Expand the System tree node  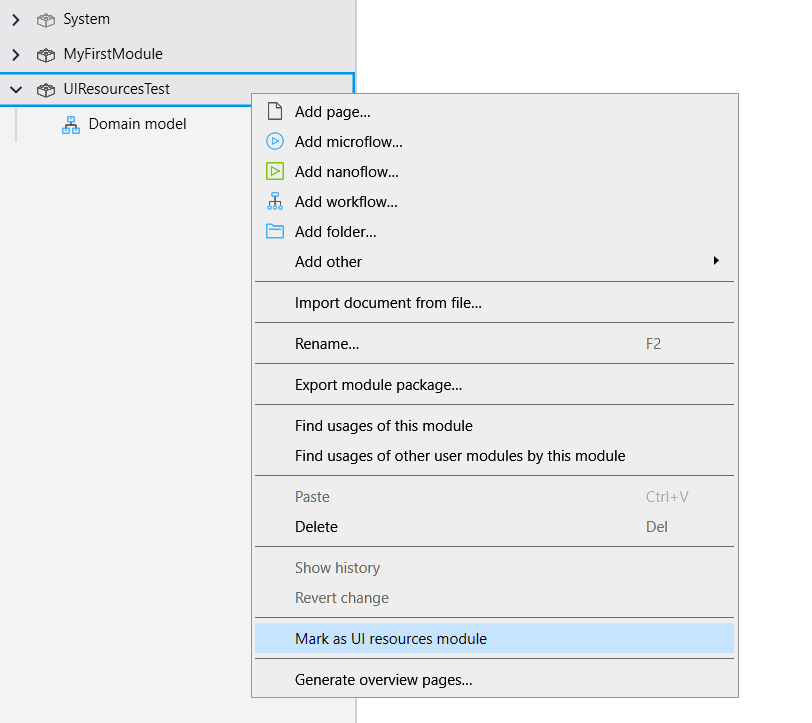(x=15, y=18)
